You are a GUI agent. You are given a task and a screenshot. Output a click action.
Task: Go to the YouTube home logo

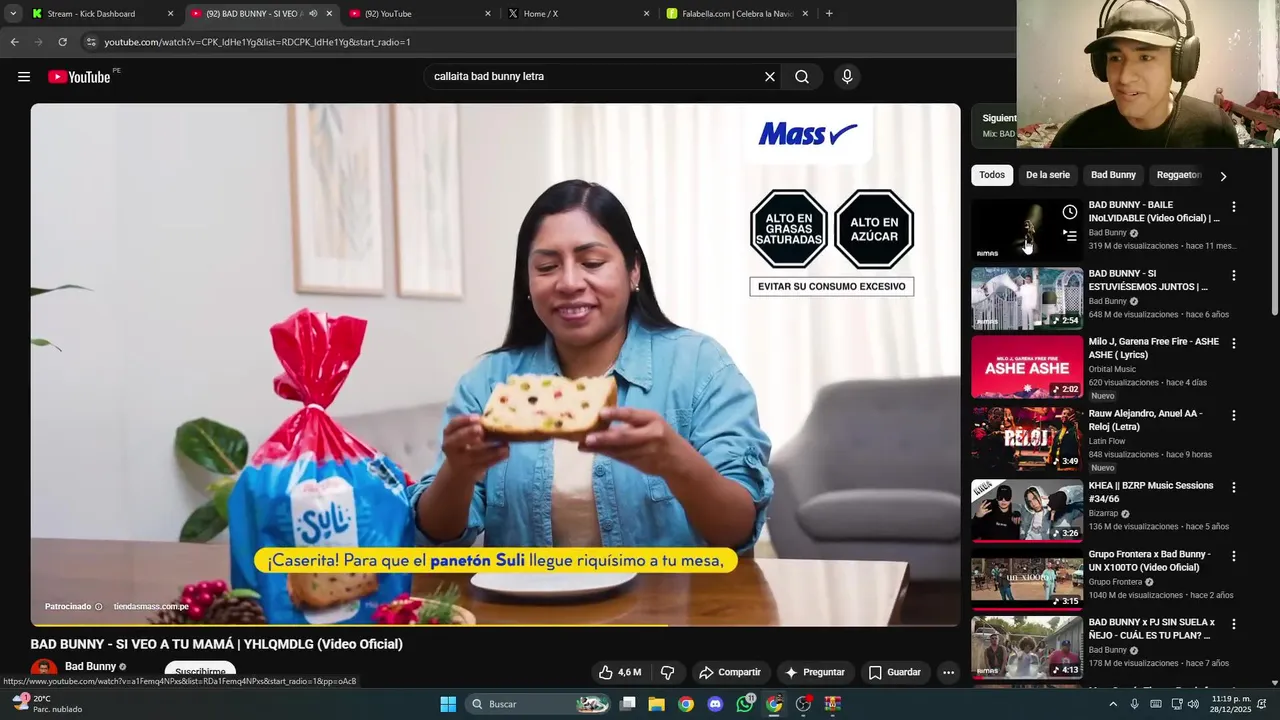80,77
